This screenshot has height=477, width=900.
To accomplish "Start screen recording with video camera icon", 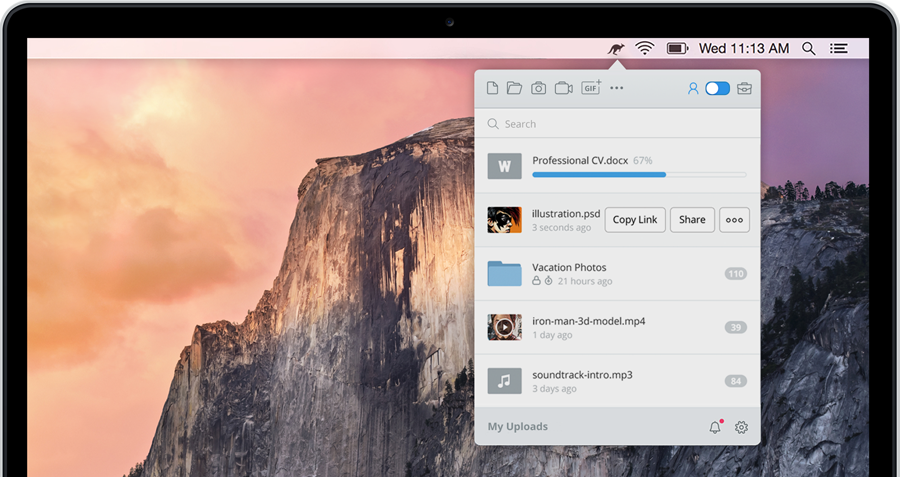I will point(564,88).
